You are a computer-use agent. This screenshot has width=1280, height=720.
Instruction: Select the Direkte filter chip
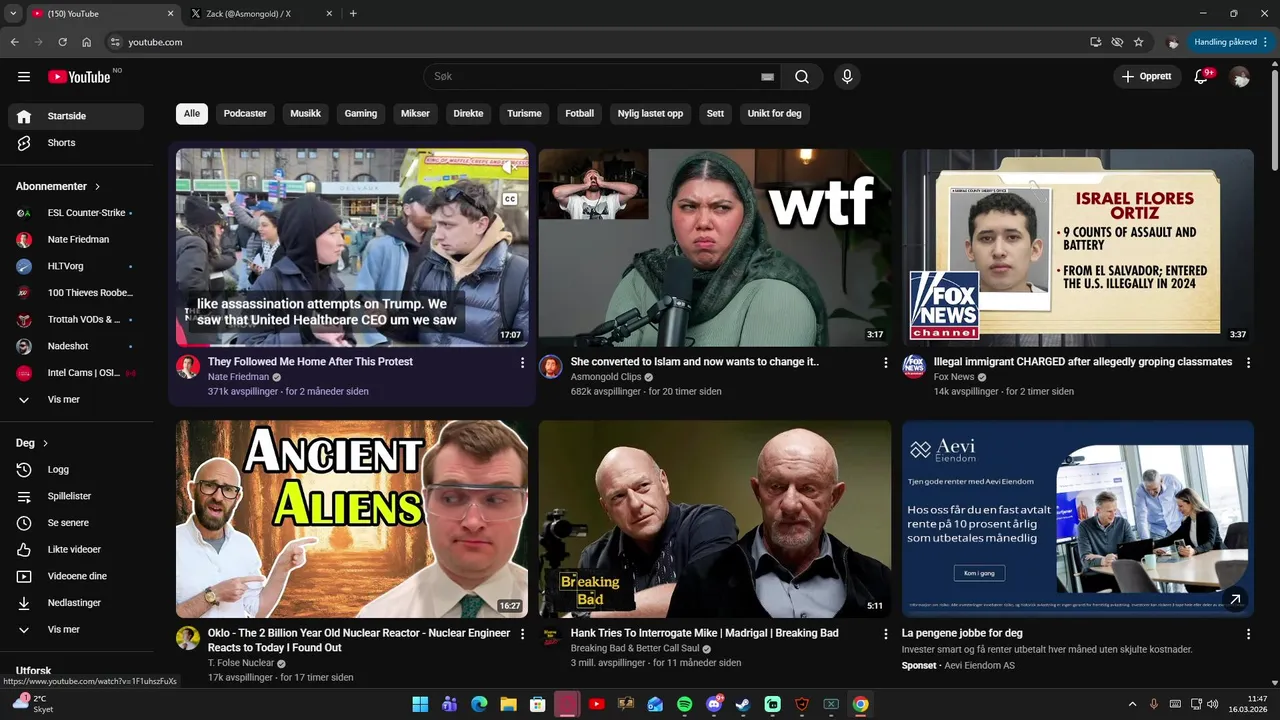coord(468,114)
